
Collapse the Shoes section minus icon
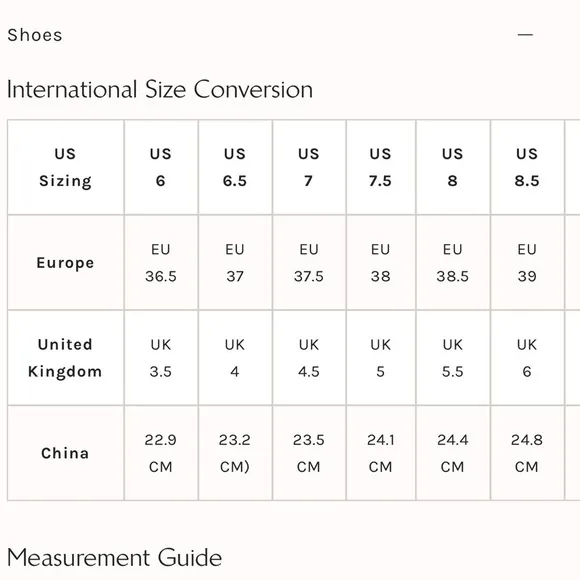pyautogui.click(x=525, y=35)
